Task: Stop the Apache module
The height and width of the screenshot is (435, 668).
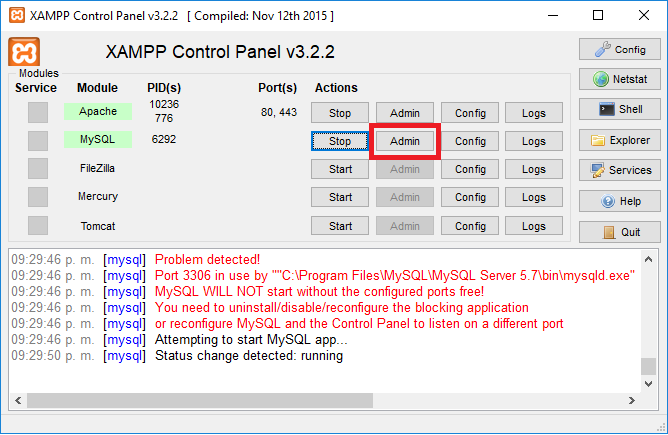Action: pos(340,113)
